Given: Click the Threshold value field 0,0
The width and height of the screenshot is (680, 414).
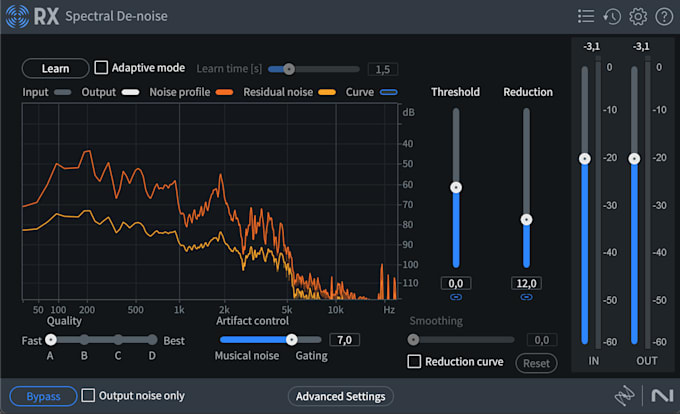Looking at the screenshot, I should (456, 284).
